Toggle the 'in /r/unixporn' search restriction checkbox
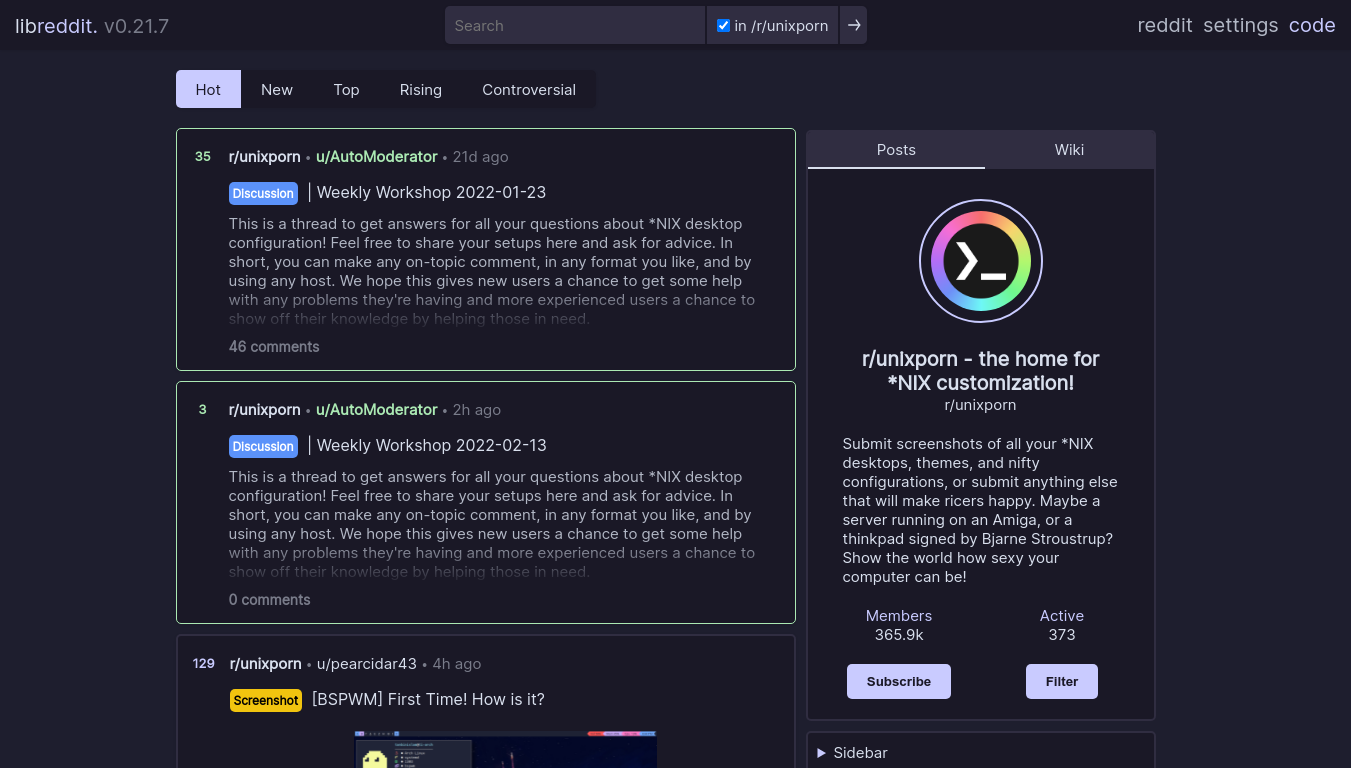The height and width of the screenshot is (768, 1351). pyautogui.click(x=723, y=26)
